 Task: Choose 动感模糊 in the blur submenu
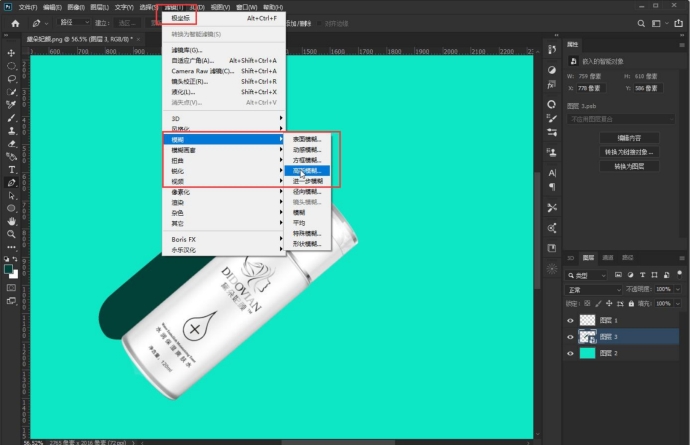click(307, 150)
